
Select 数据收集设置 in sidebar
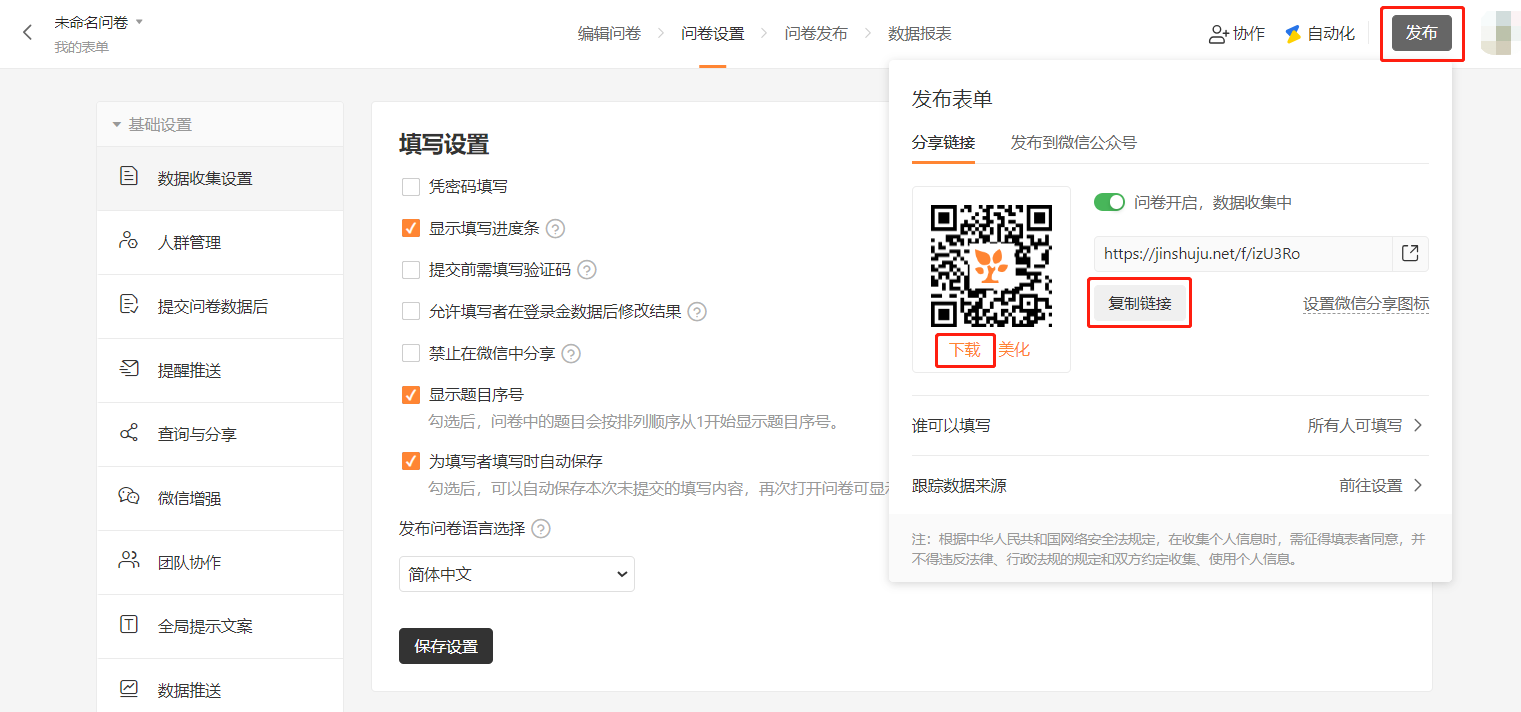point(220,178)
